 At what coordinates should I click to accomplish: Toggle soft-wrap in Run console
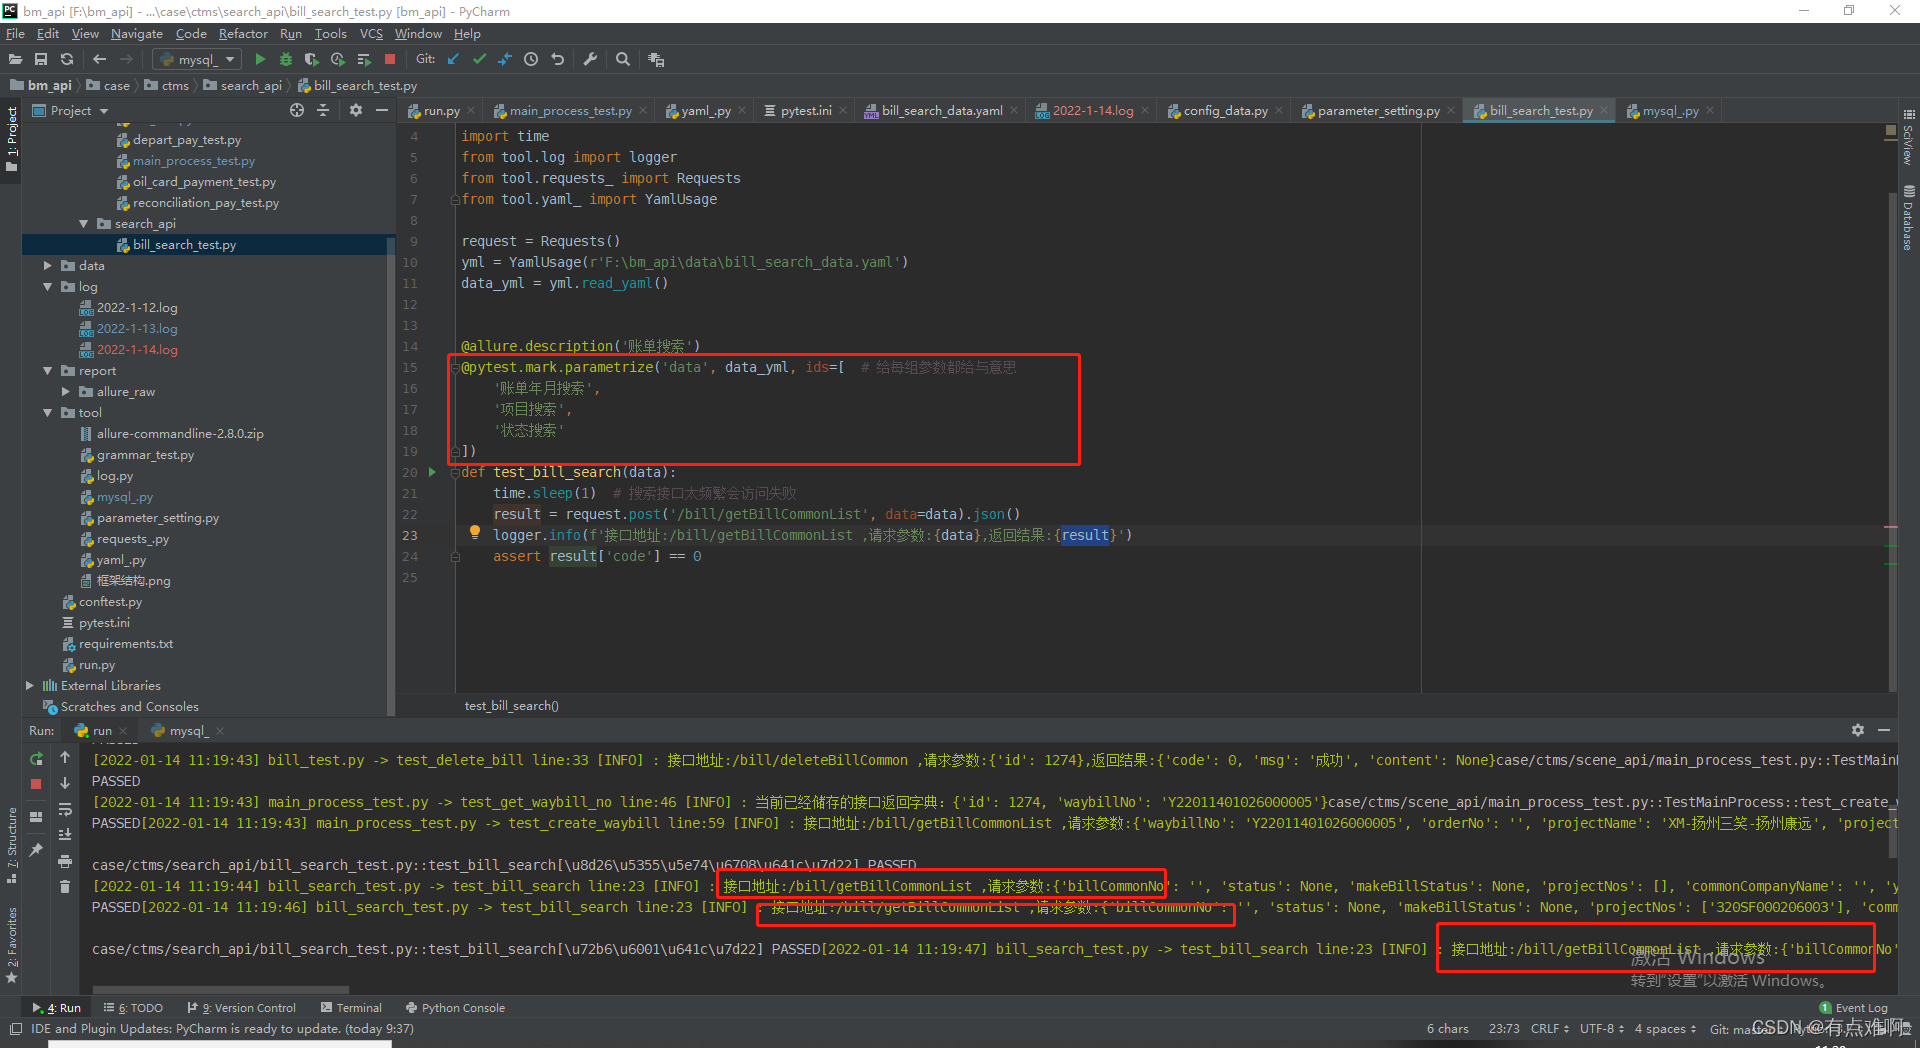coord(65,809)
